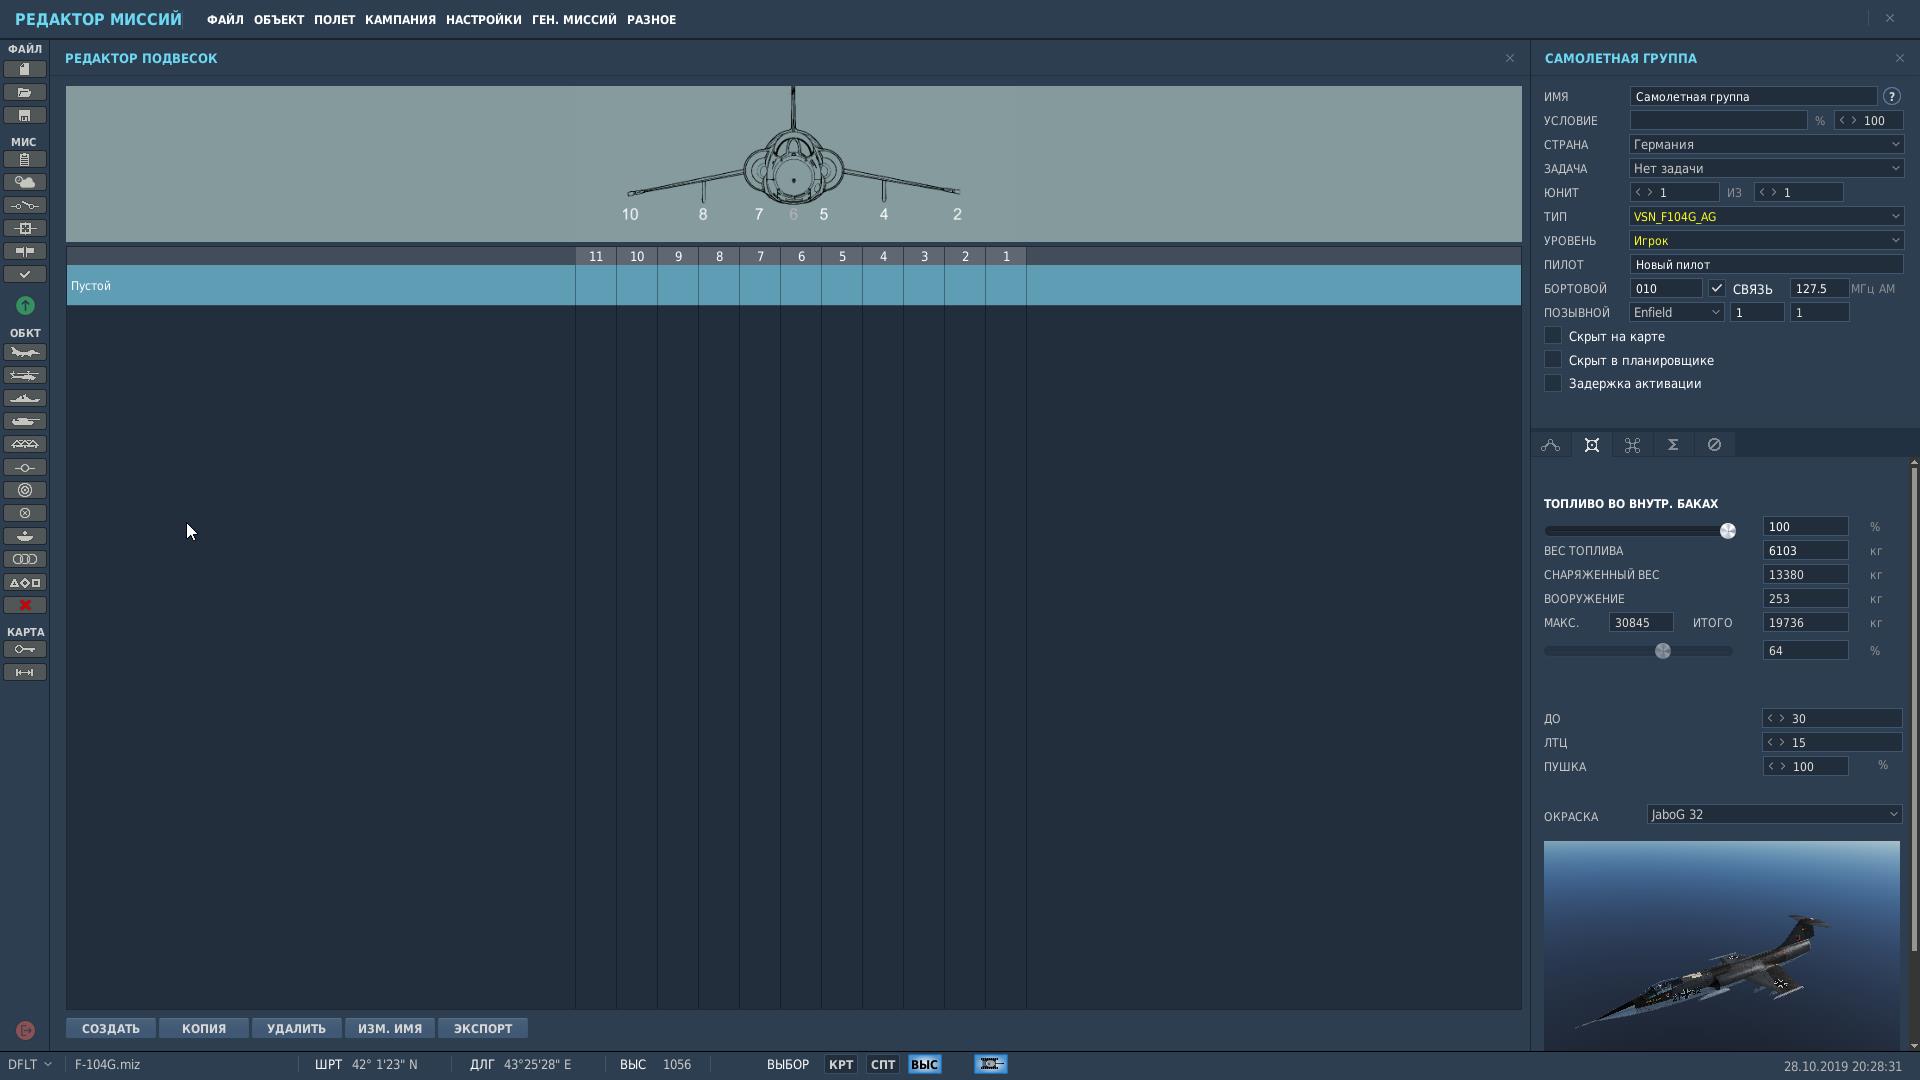Open the ФАЙЛ menu
The width and height of the screenshot is (1920, 1080).
pos(225,20)
